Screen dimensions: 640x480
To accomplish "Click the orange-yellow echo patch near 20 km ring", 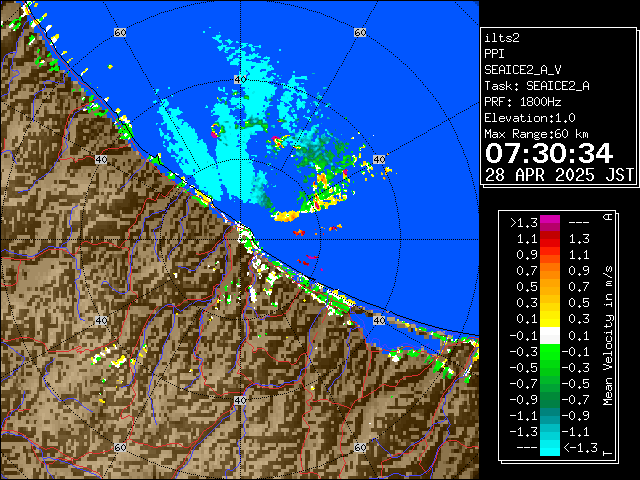I will point(286,216).
